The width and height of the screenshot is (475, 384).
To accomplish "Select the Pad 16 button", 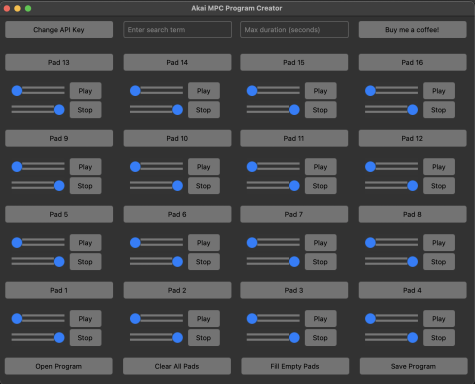I will pyautogui.click(x=413, y=62).
